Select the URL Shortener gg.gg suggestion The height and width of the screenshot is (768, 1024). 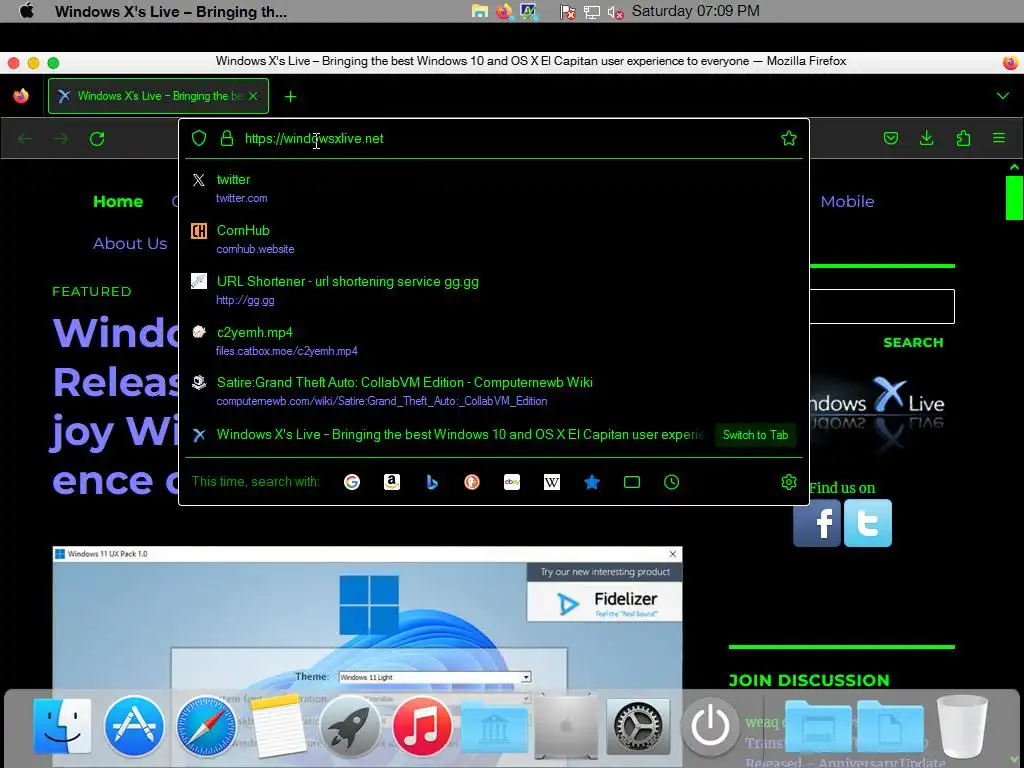[x=494, y=290]
